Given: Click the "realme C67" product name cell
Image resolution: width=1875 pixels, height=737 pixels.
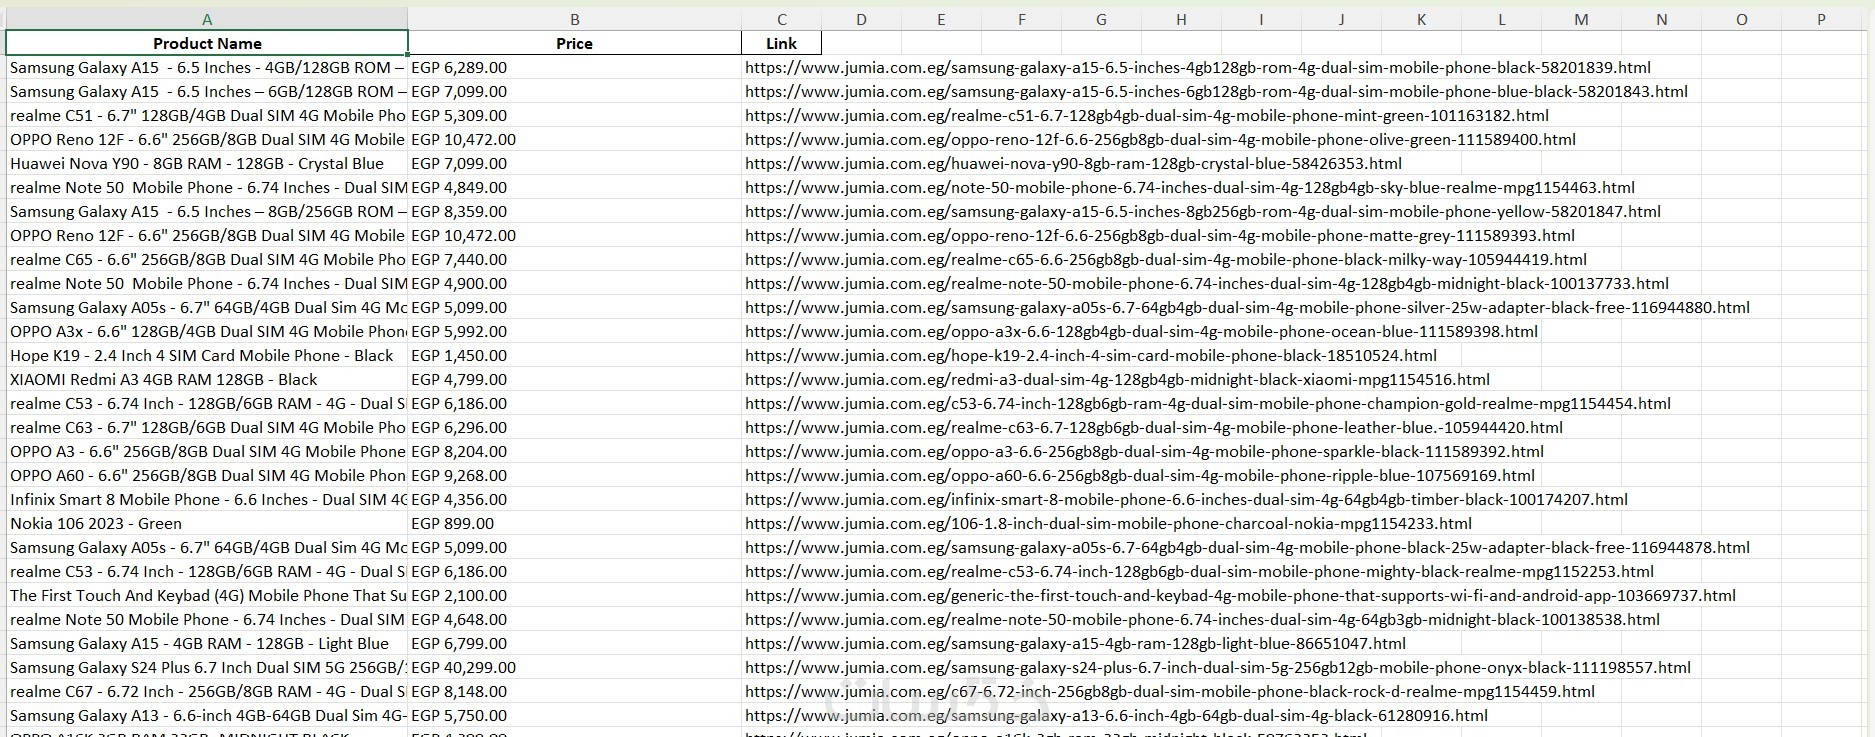Looking at the screenshot, I should [x=207, y=691].
